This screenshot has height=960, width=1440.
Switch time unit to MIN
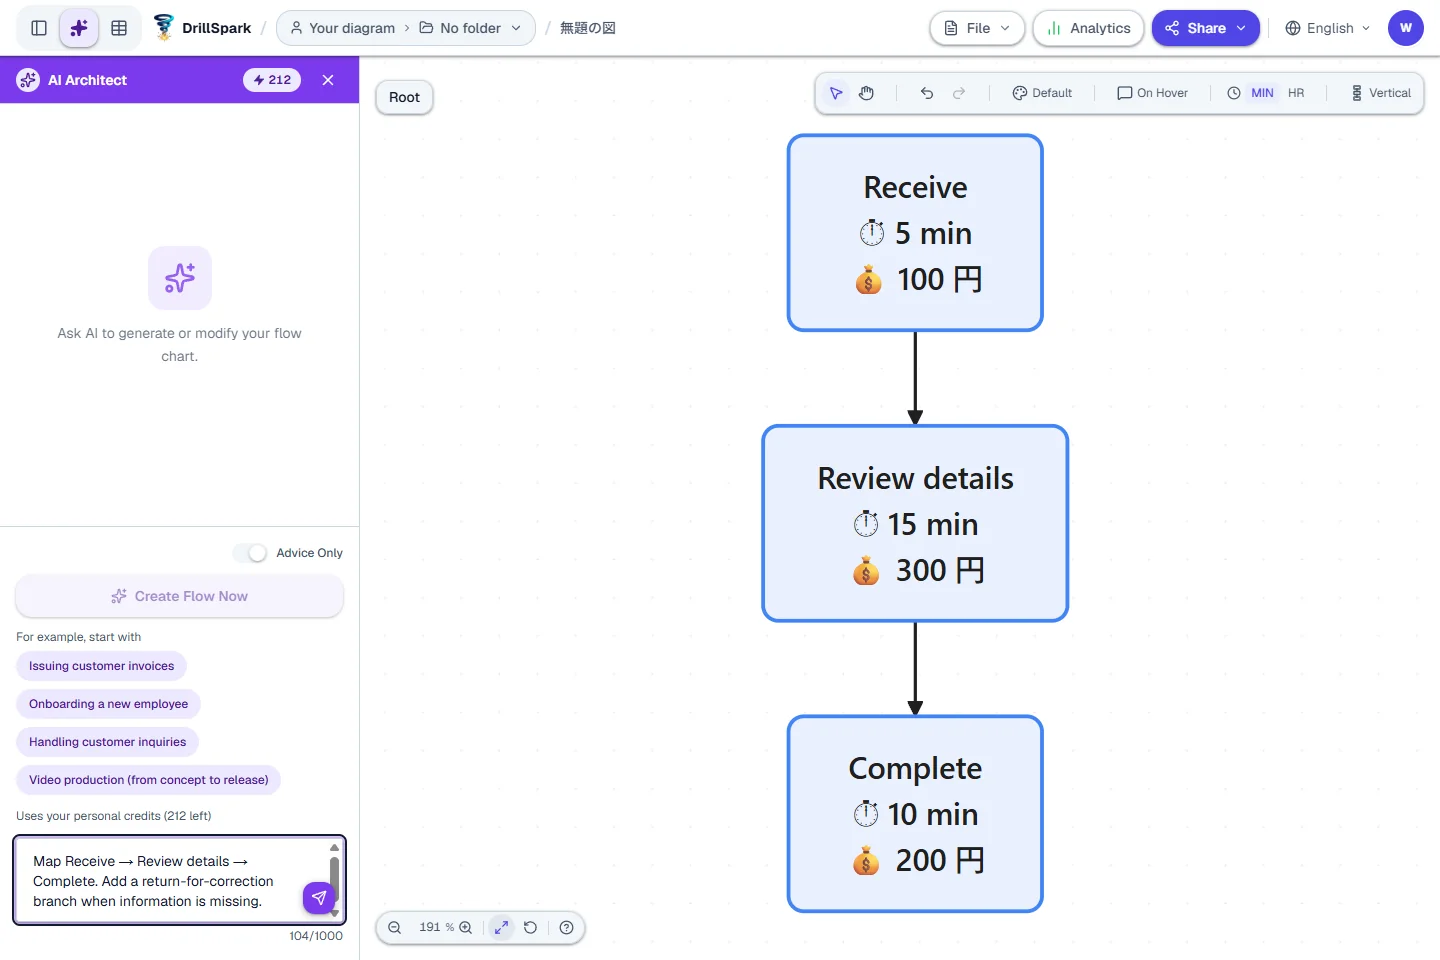point(1262,93)
